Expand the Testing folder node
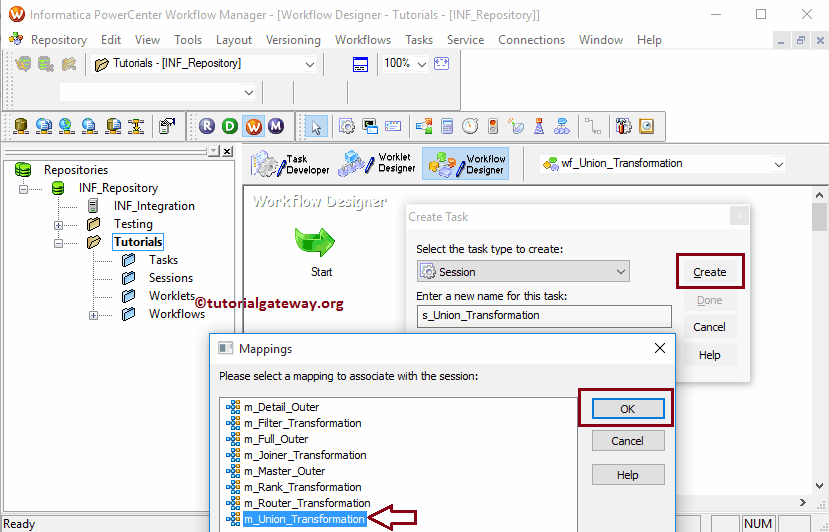The width and height of the screenshot is (829, 532). coord(58,225)
